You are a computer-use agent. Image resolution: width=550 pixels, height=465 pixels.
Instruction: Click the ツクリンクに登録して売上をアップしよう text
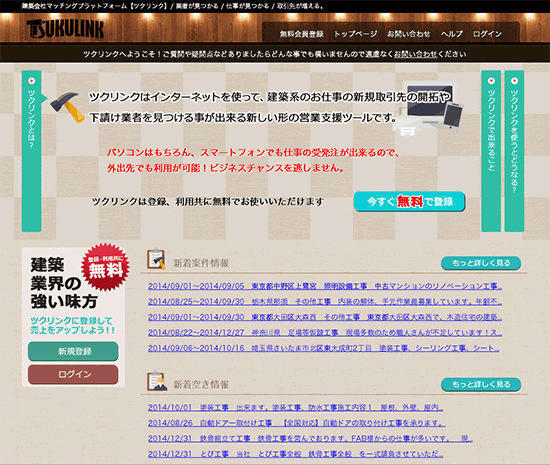pyautogui.click(x=72, y=325)
